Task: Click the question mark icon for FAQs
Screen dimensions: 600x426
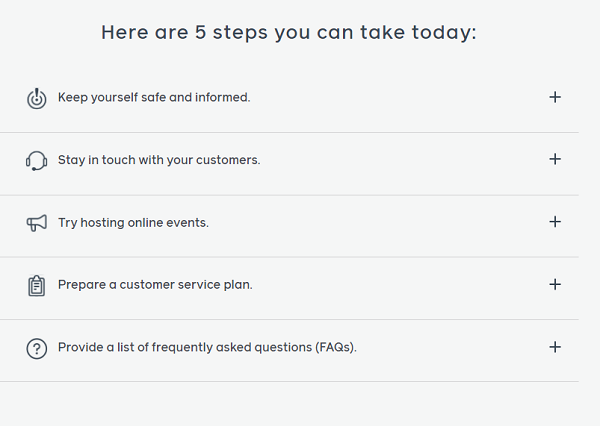Action: 37,348
